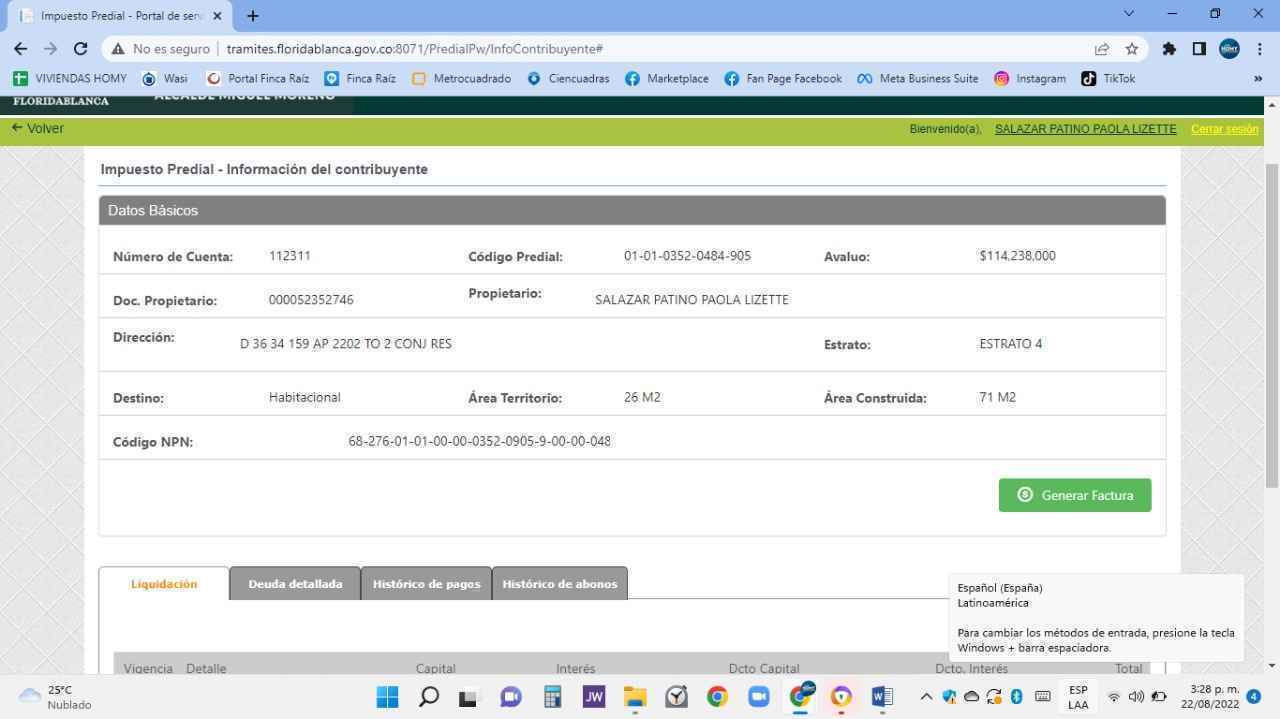
Task: Switch to Histórico de pagos tab
Action: click(x=426, y=584)
